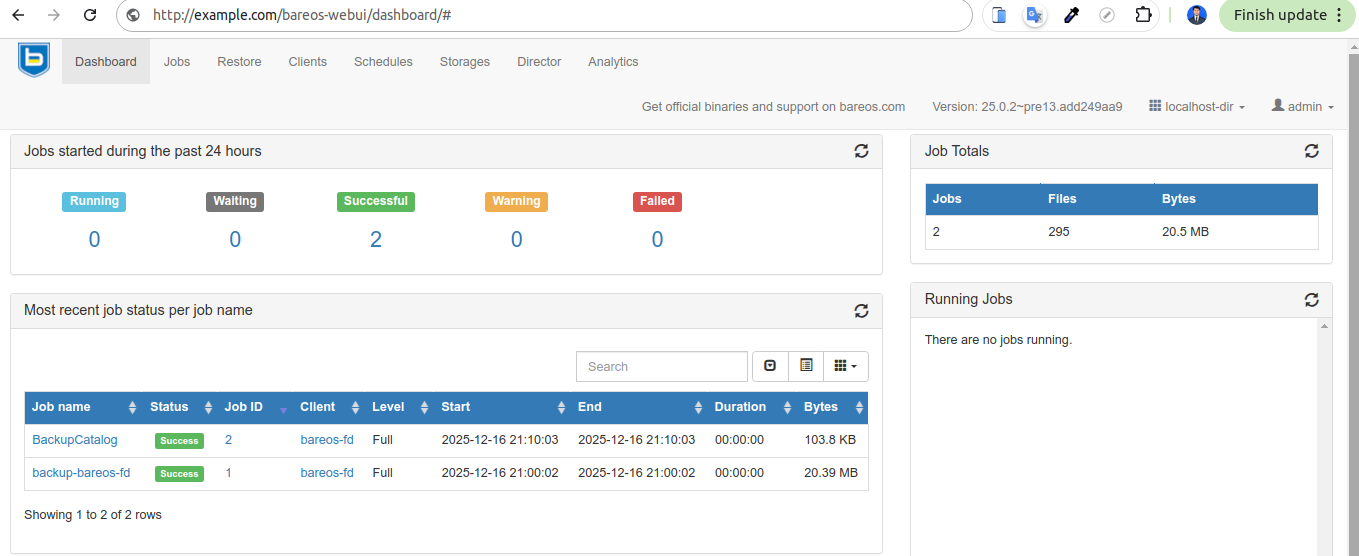Click the Bareos shield logo
Image resolution: width=1359 pixels, height=556 pixels.
pyautogui.click(x=34, y=60)
